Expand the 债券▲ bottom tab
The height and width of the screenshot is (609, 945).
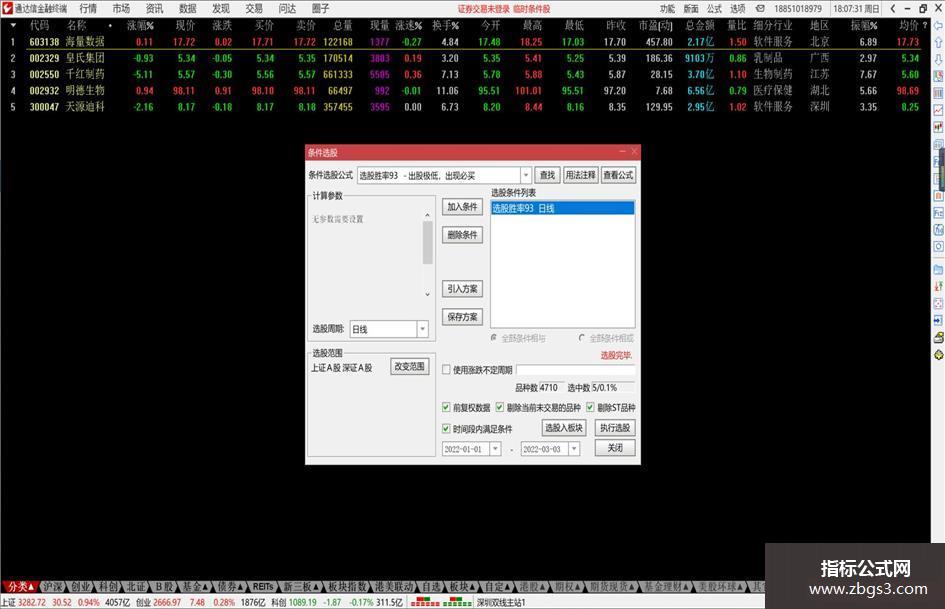click(230, 586)
